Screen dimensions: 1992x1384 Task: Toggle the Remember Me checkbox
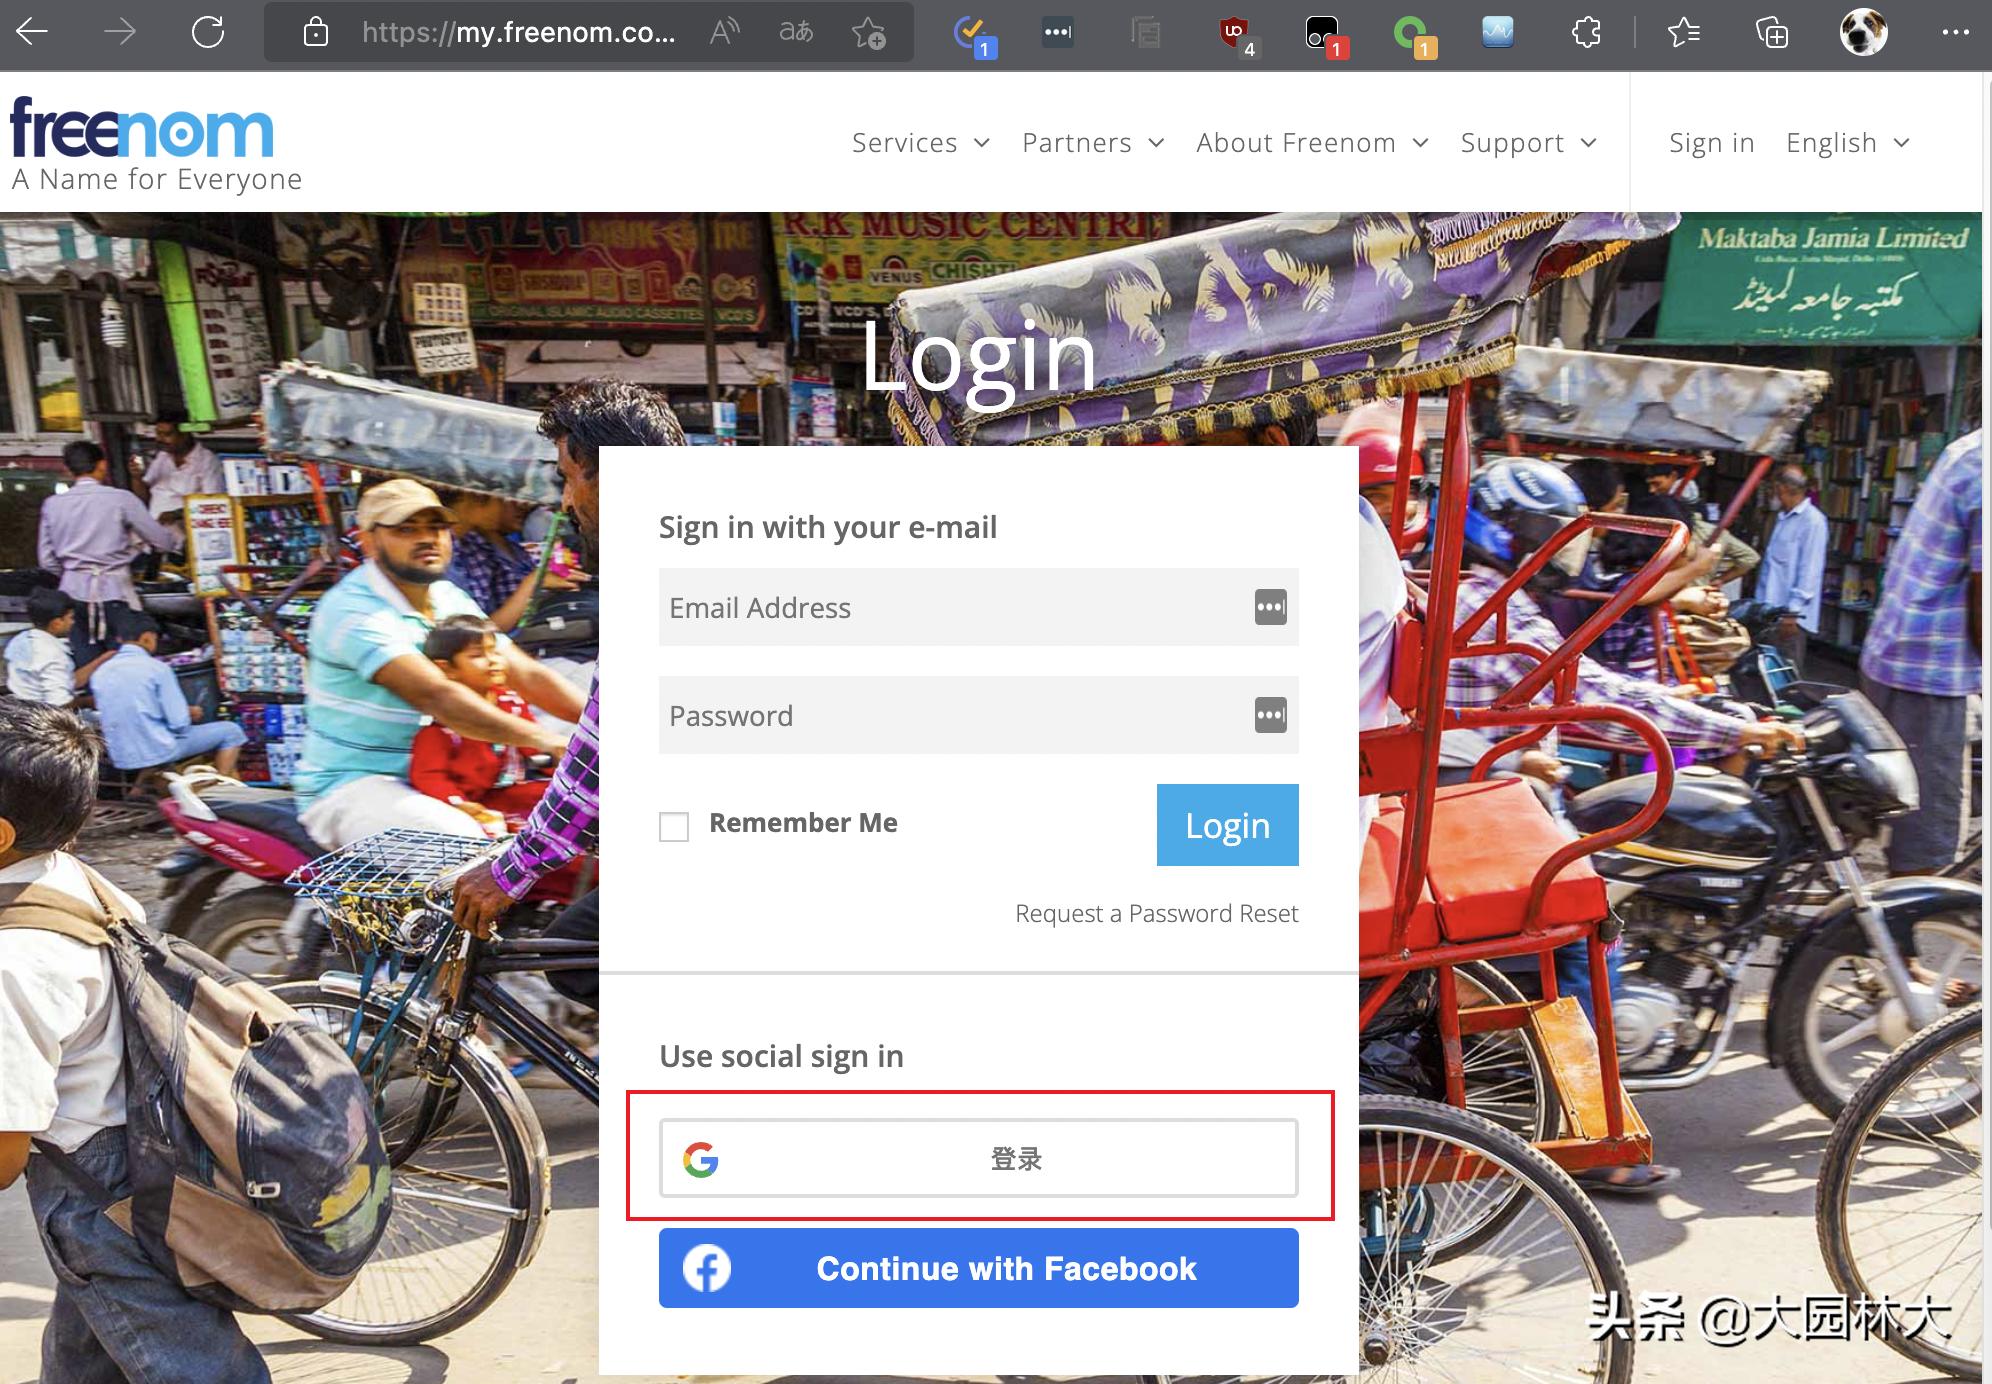point(674,826)
